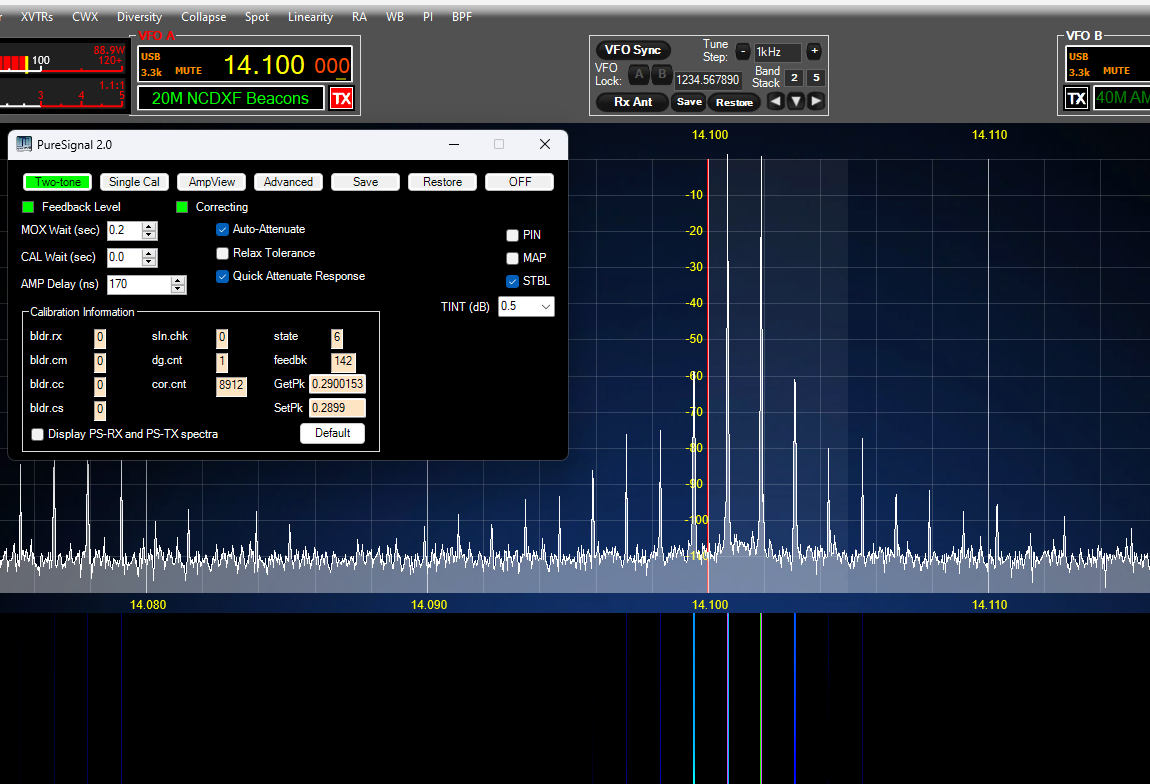
Task: Decrease tune step with minus button
Action: (x=743, y=51)
